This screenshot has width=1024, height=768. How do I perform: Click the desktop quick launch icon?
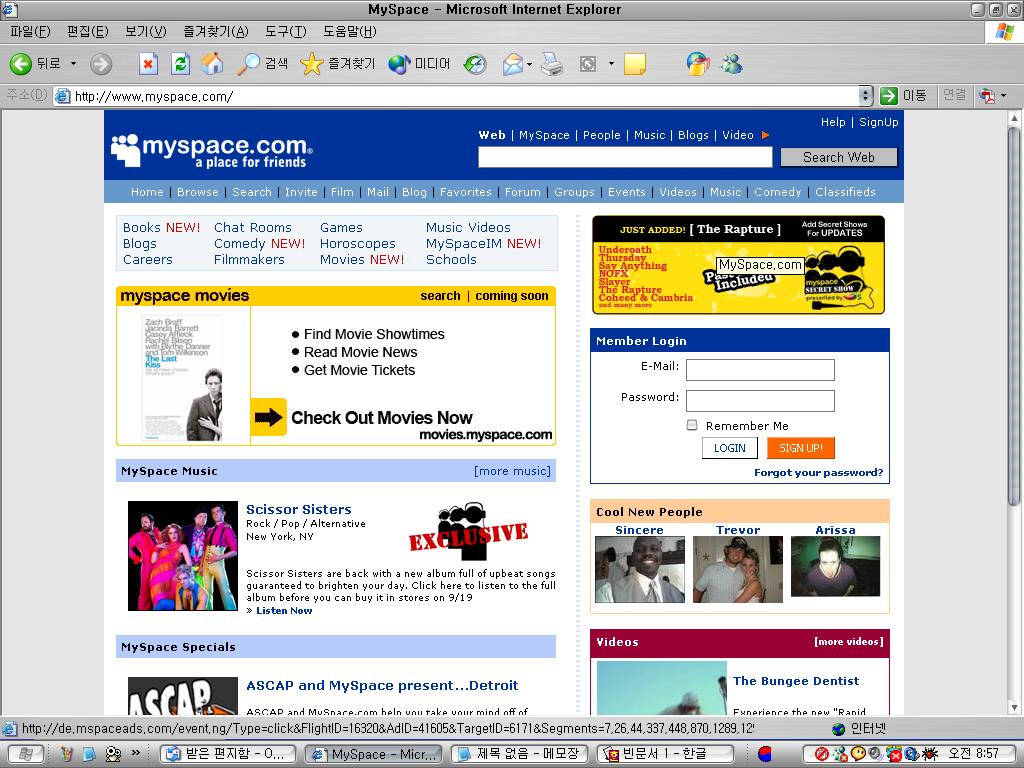tap(89, 754)
